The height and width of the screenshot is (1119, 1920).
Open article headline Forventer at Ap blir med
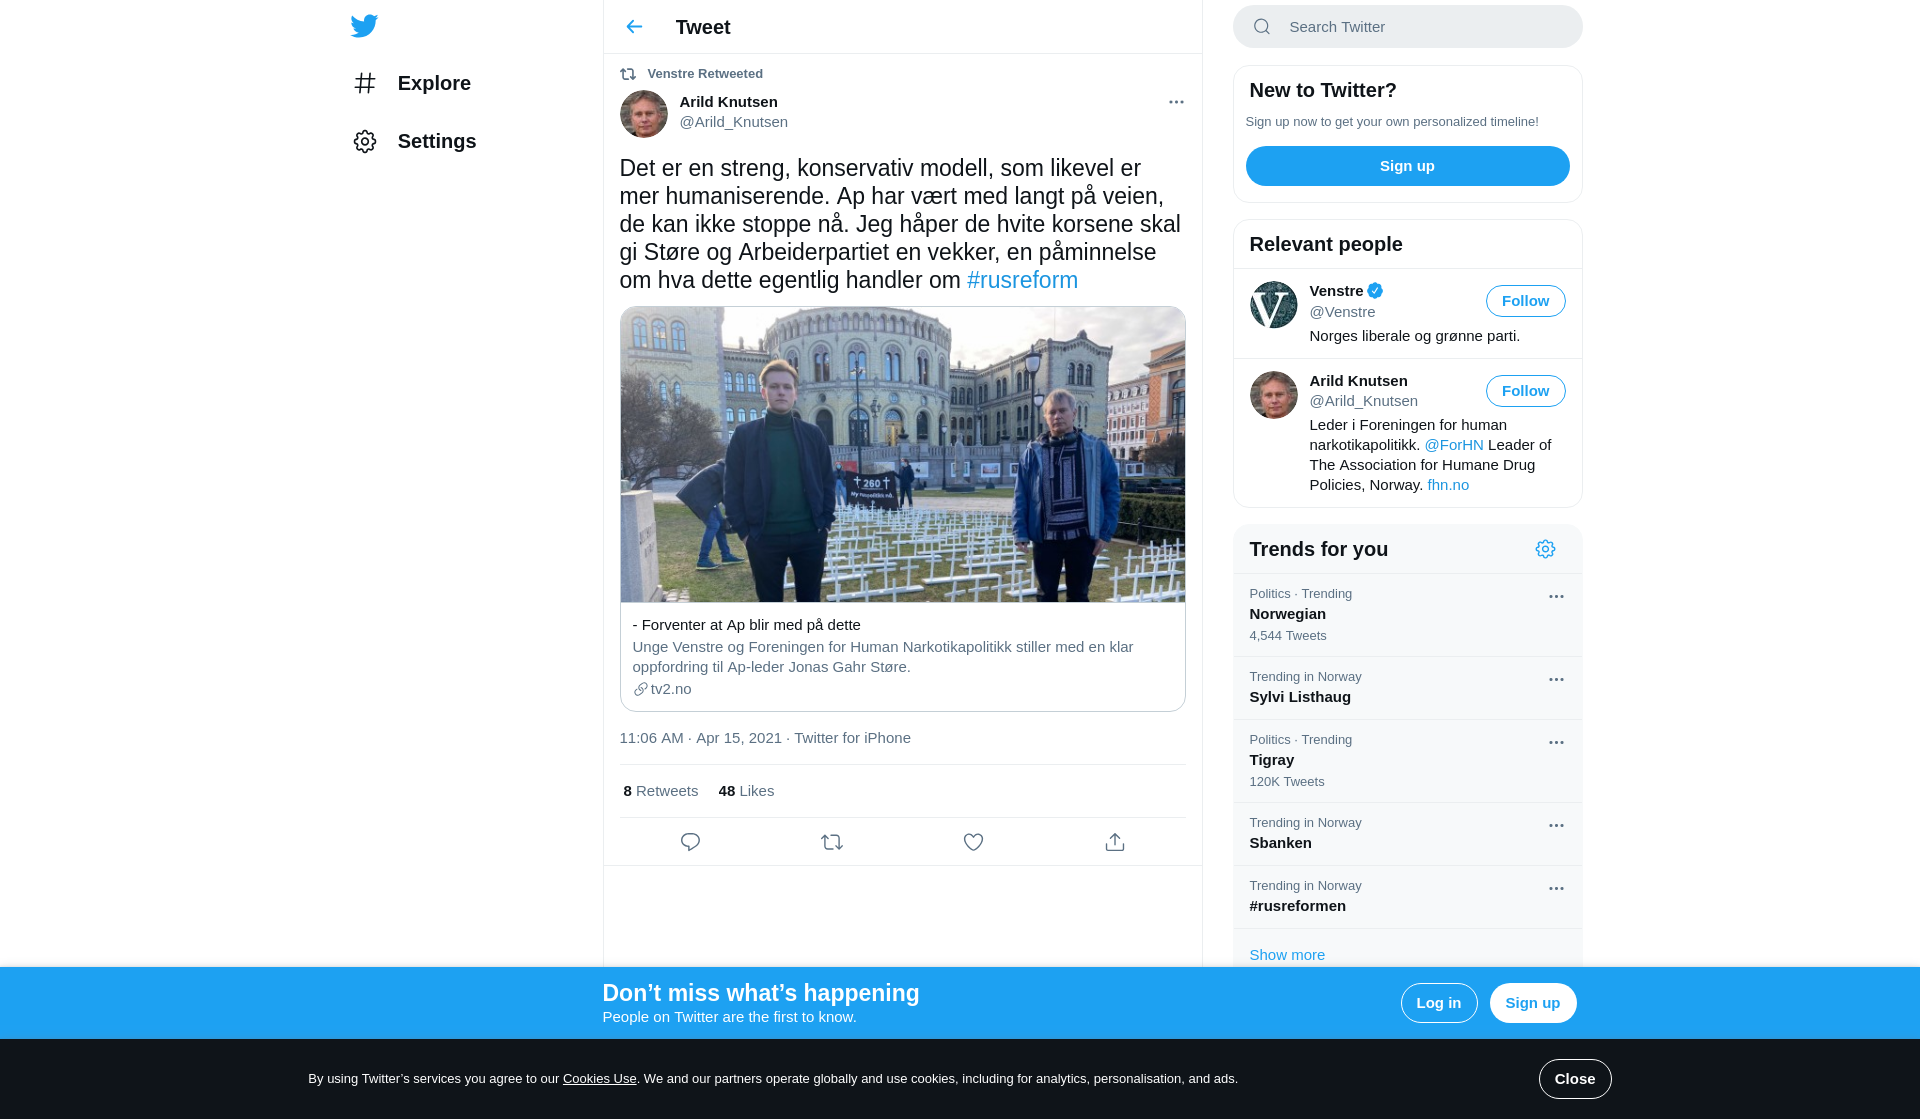[746, 625]
